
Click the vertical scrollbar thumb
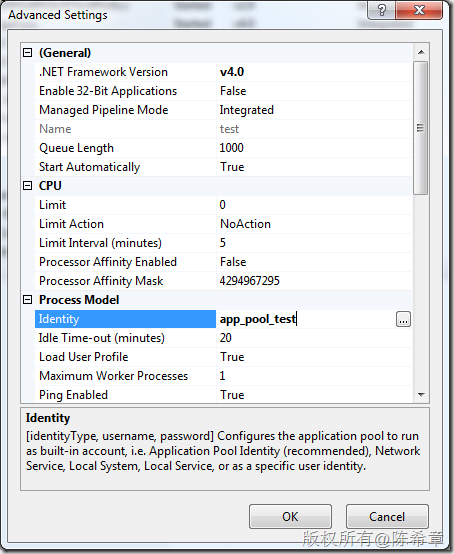tap(421, 128)
